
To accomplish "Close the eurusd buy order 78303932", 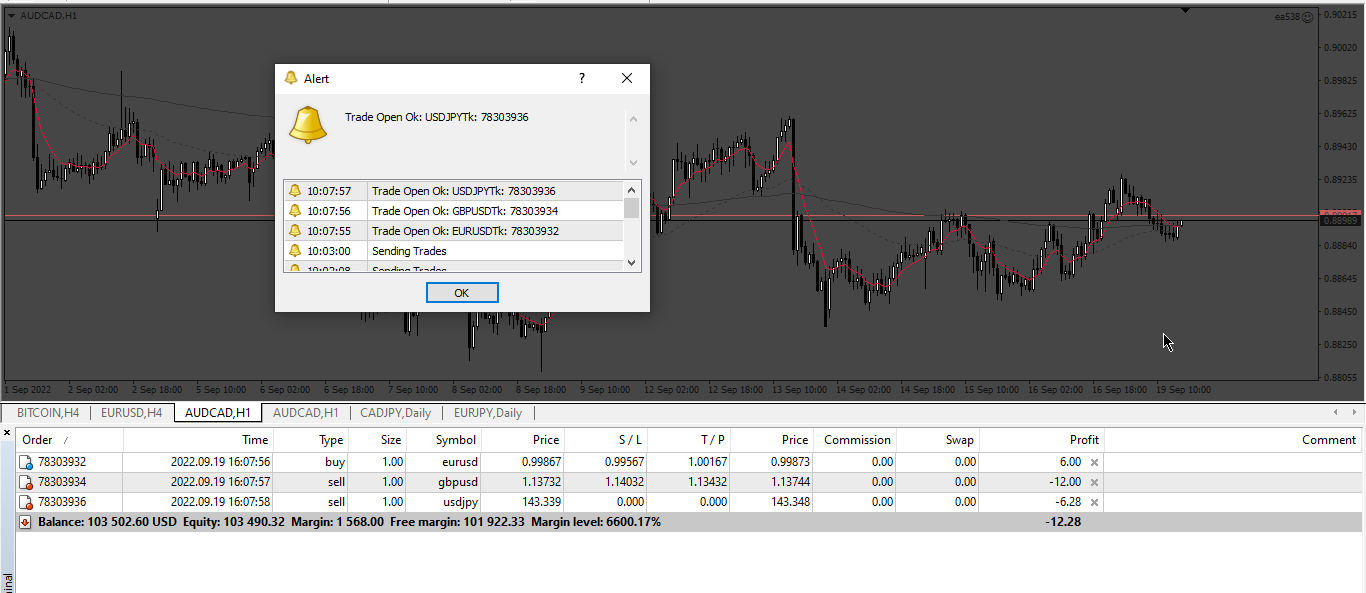I will click(1094, 462).
